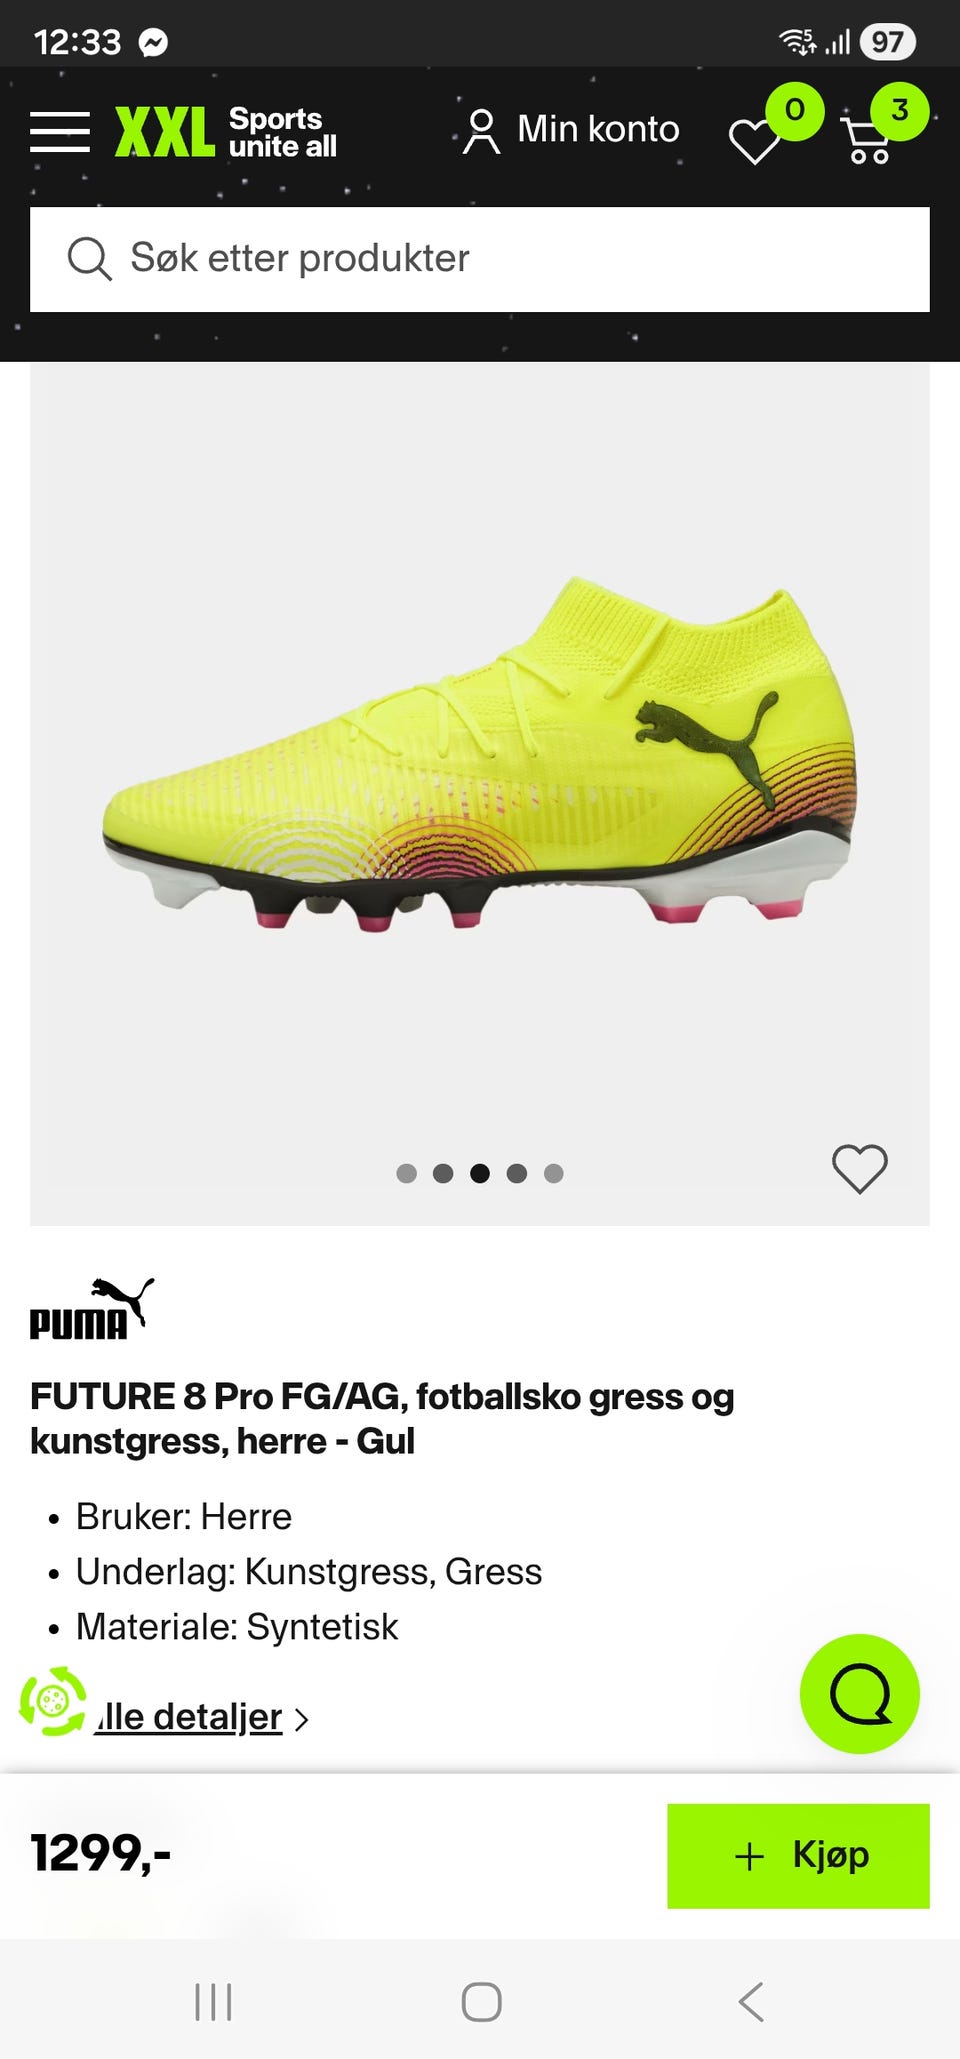Open the shopping cart with 3 items
960x2059 pixels.
(867, 140)
